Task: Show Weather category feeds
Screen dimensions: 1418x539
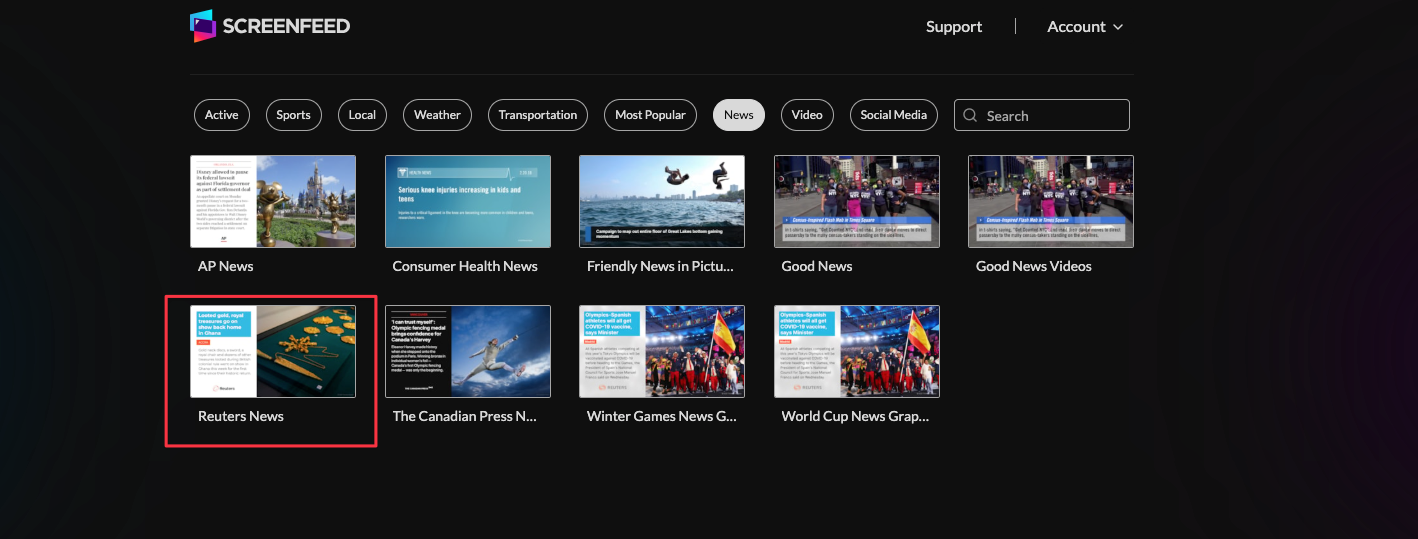Action: coord(437,115)
